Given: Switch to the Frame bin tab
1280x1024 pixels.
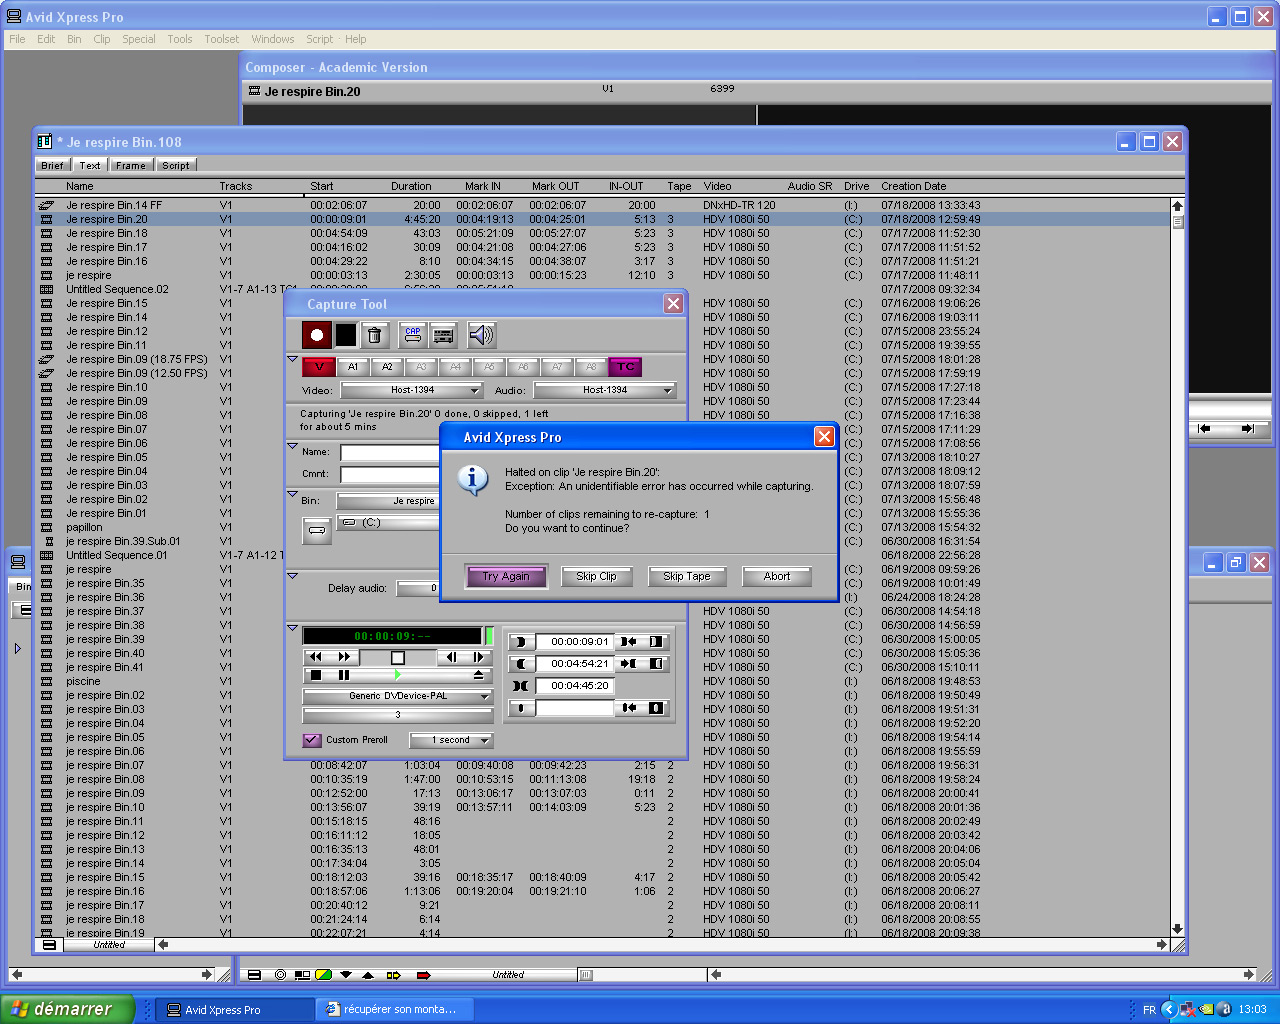Looking at the screenshot, I should point(130,165).
